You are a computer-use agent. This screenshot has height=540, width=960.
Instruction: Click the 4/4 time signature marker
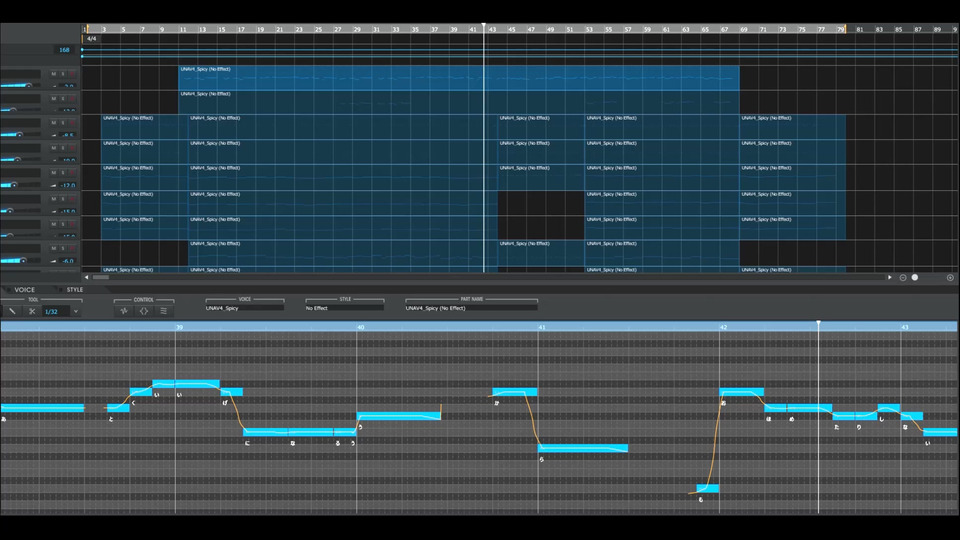coord(92,39)
